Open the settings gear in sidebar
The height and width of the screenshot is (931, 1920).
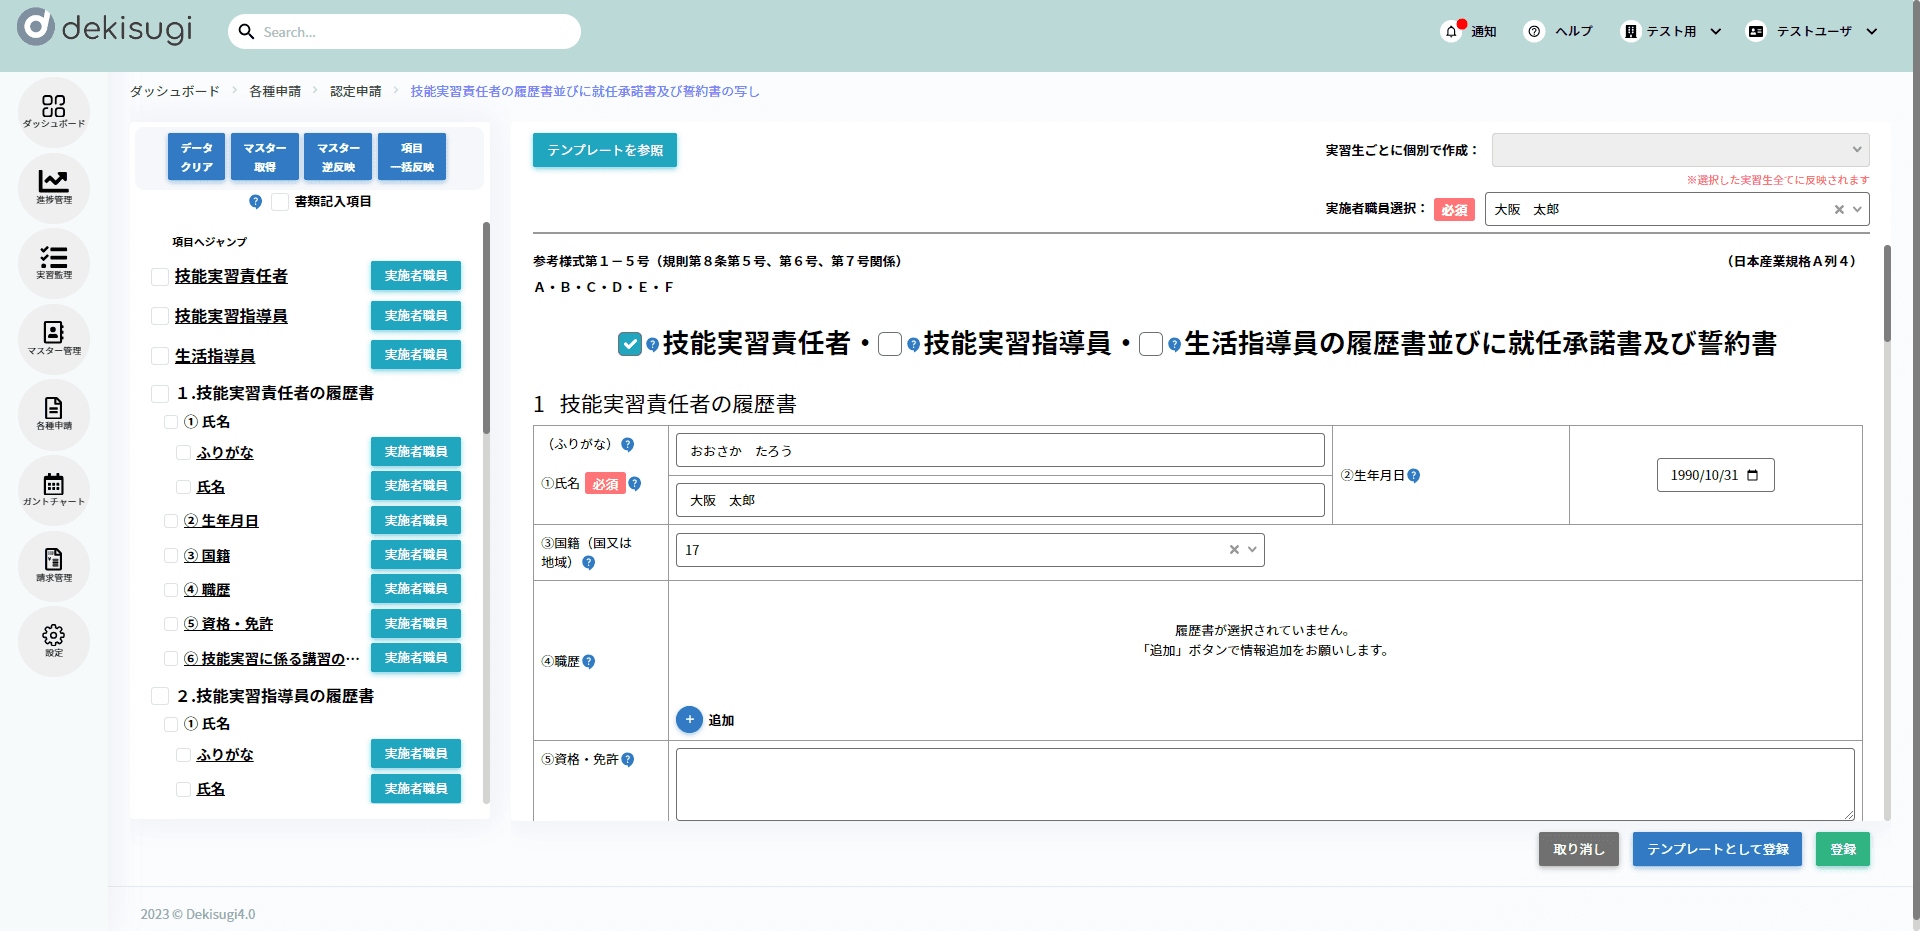click(54, 640)
